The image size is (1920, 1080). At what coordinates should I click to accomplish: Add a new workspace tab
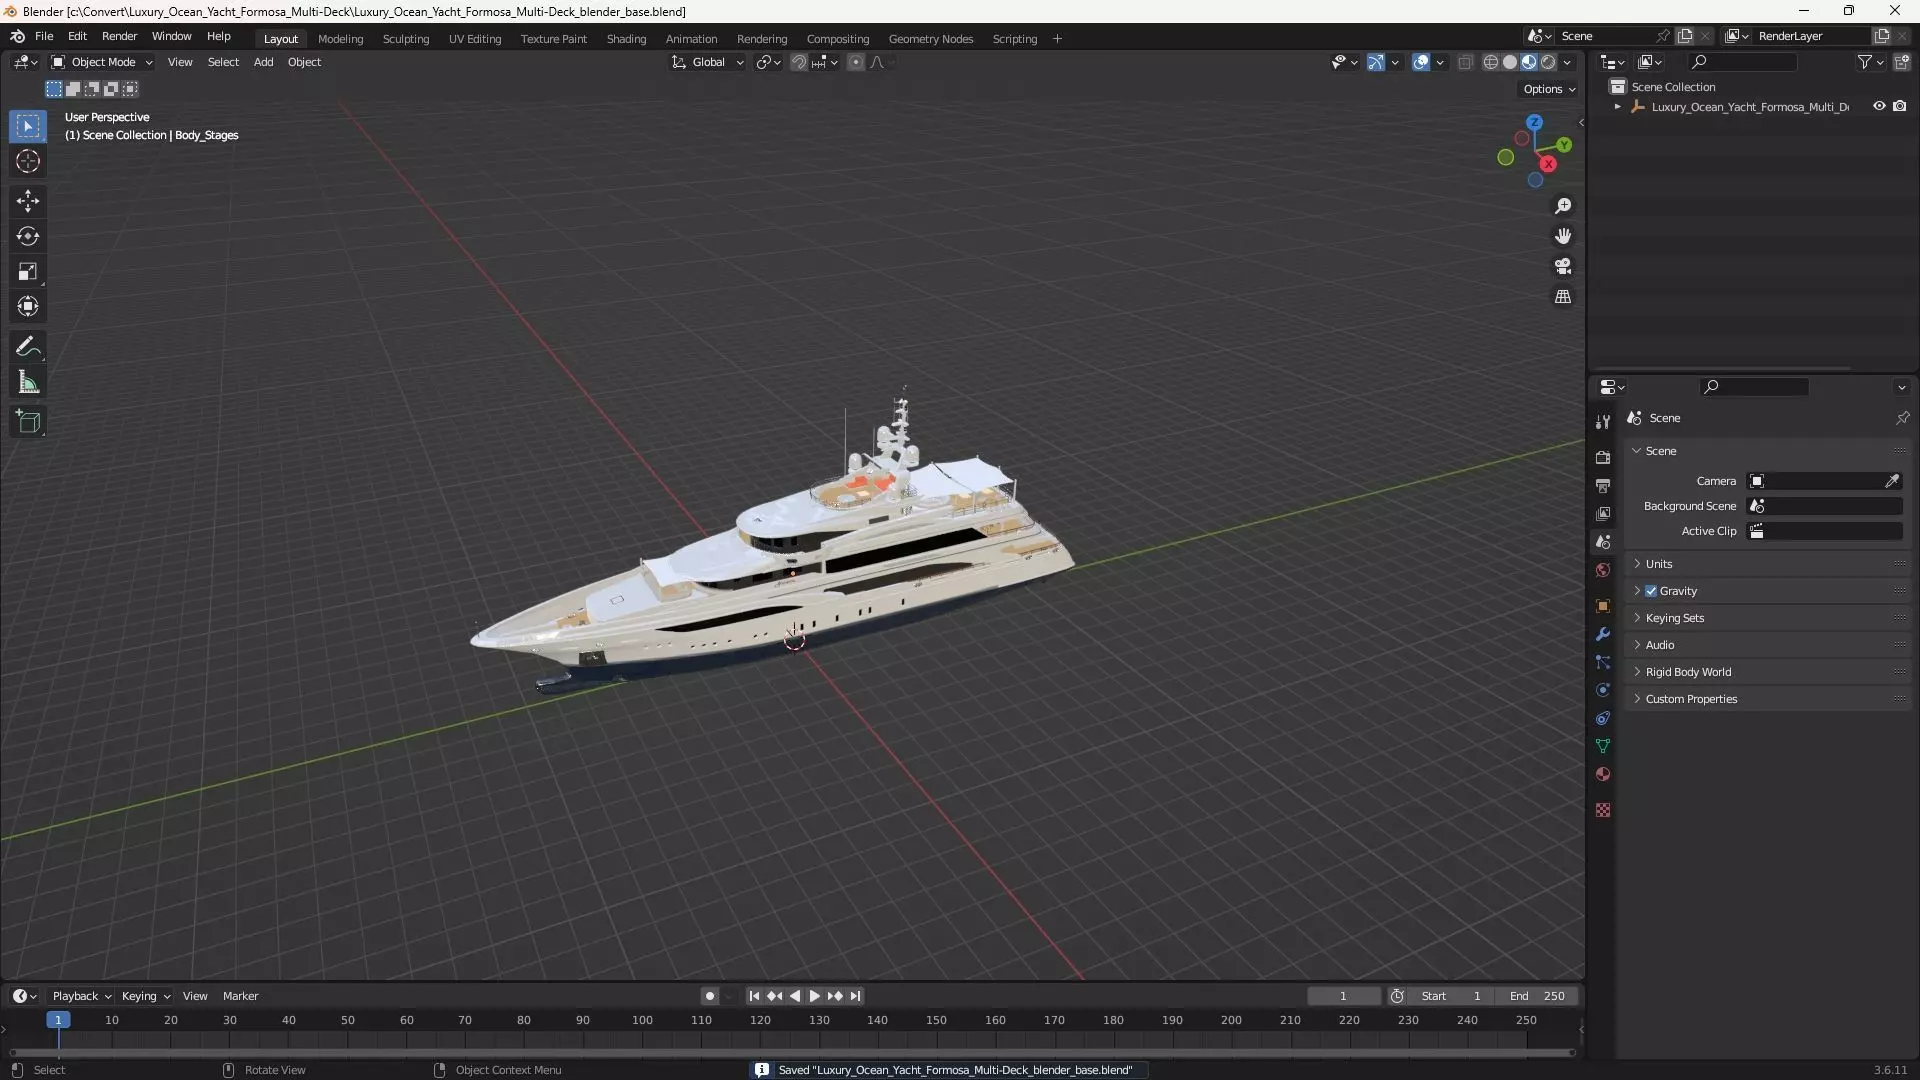[1057, 39]
